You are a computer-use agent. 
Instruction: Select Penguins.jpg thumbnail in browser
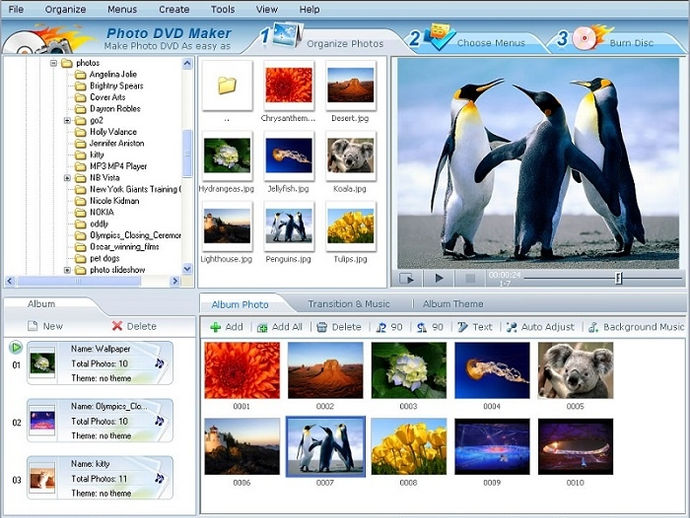[289, 226]
